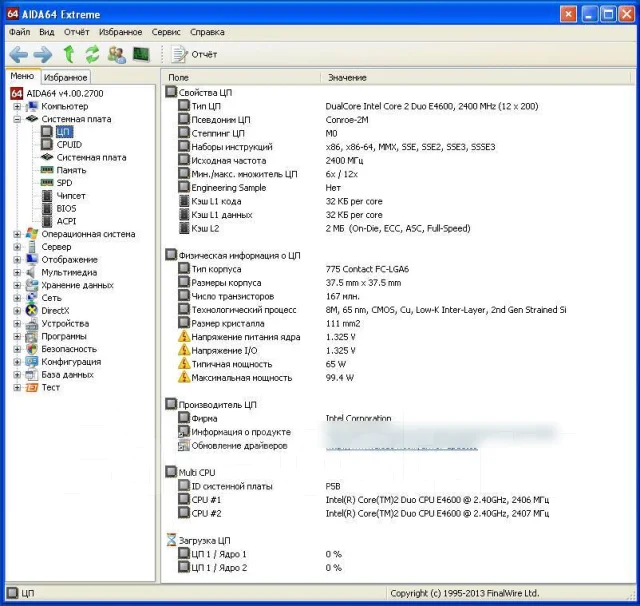Expand the Операционная система node
640x606 pixels.
(17, 234)
